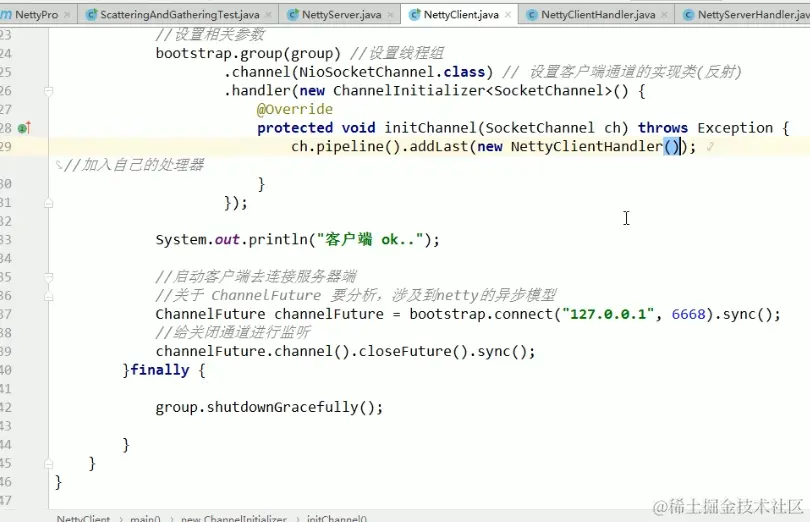810x522 pixels.
Task: Select the NettyClient.java tab
Action: point(461,14)
